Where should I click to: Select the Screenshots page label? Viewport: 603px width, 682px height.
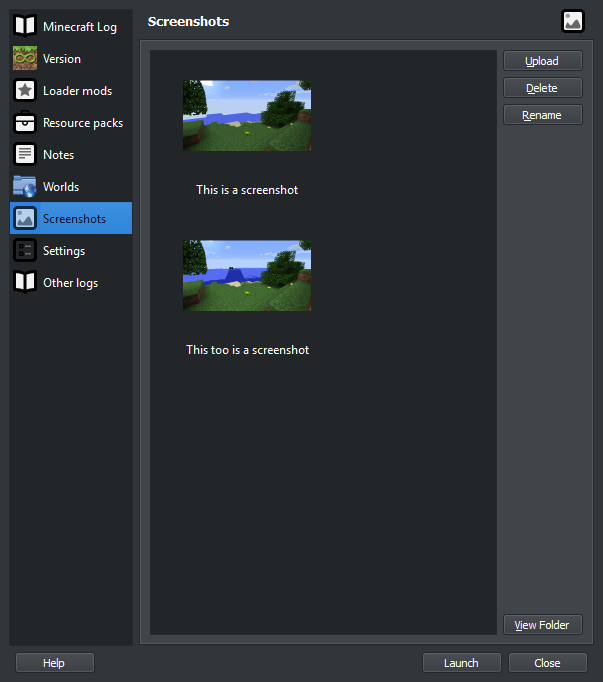[x=74, y=218]
